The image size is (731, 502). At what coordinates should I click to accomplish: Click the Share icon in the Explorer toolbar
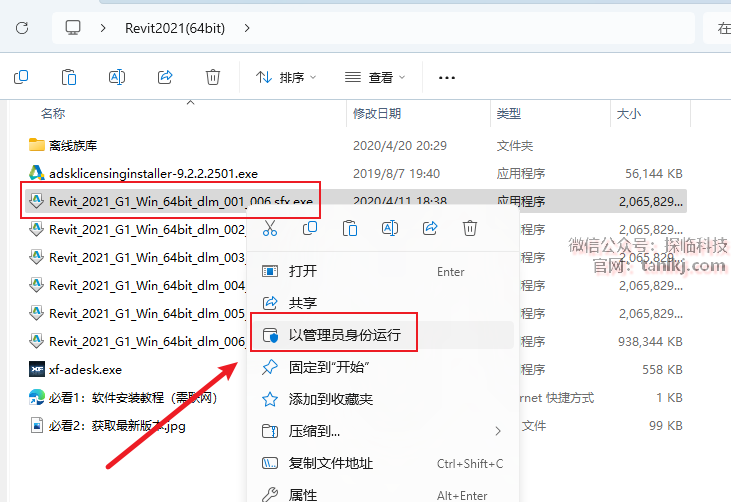click(165, 77)
